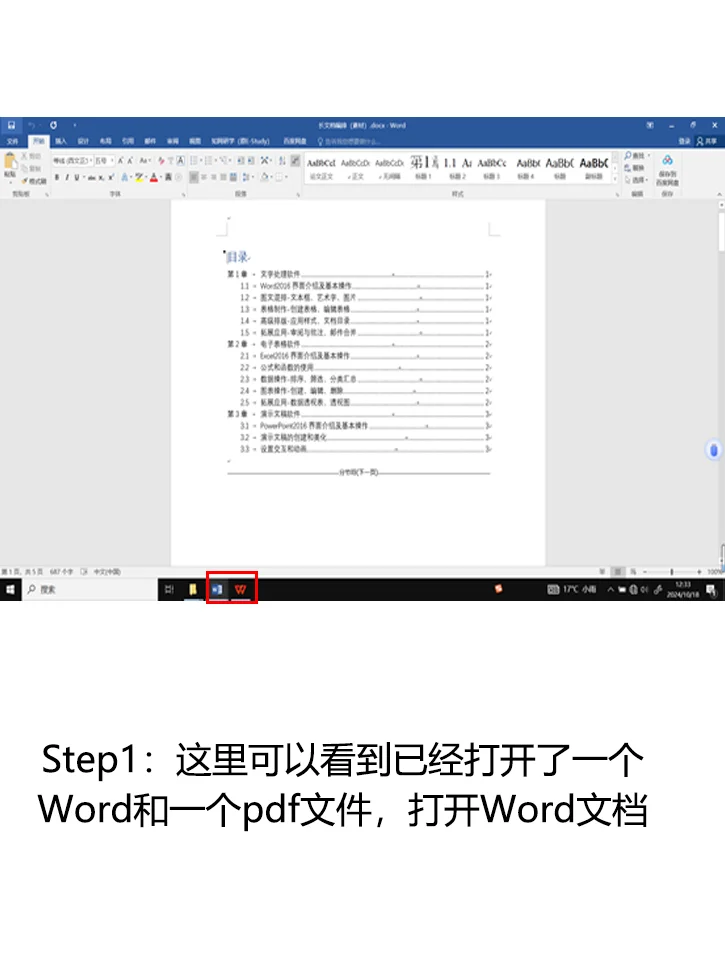The image size is (725, 960).
Task: Select Align Left paragraph alignment
Action: [x=194, y=178]
